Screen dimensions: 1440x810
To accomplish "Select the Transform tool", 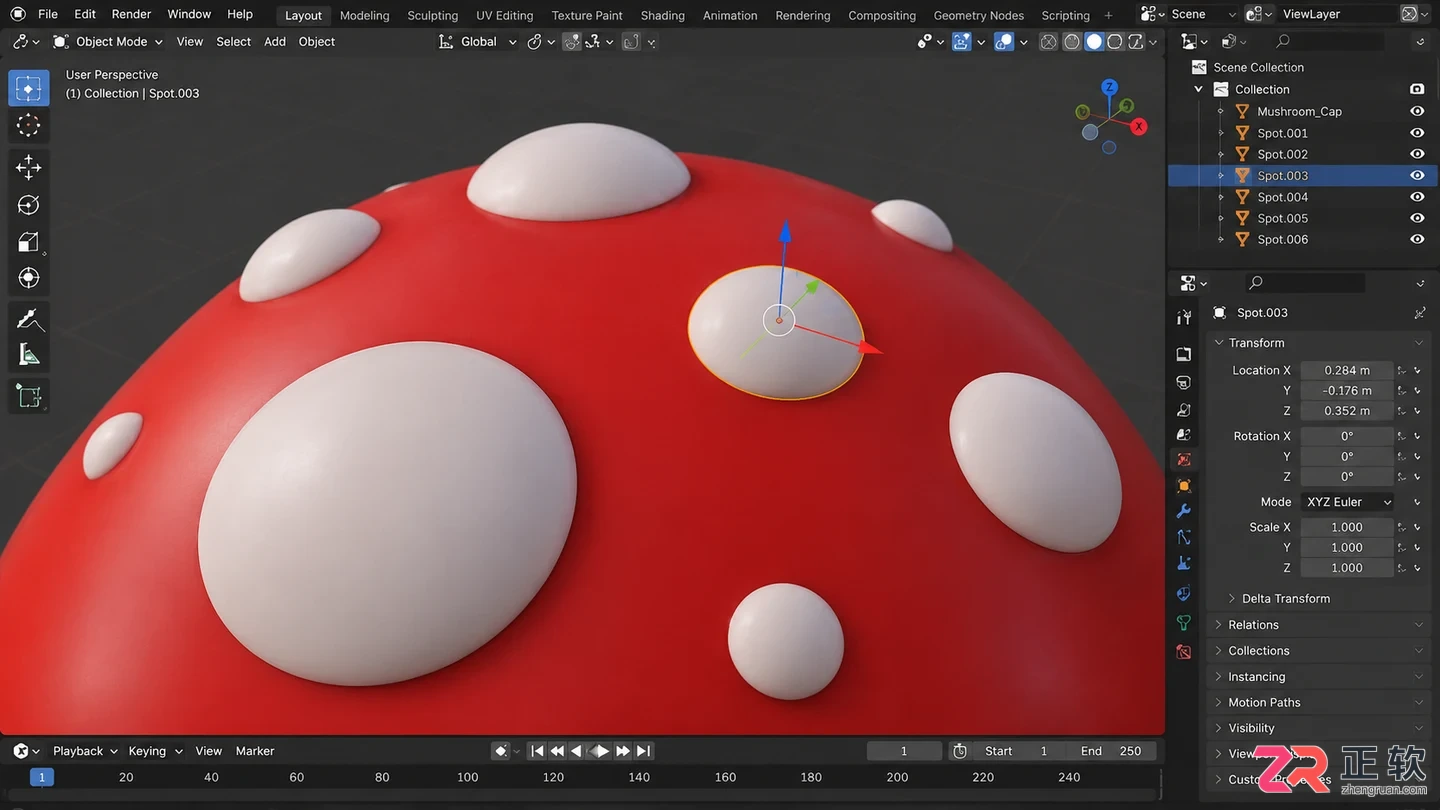I will click(x=29, y=278).
